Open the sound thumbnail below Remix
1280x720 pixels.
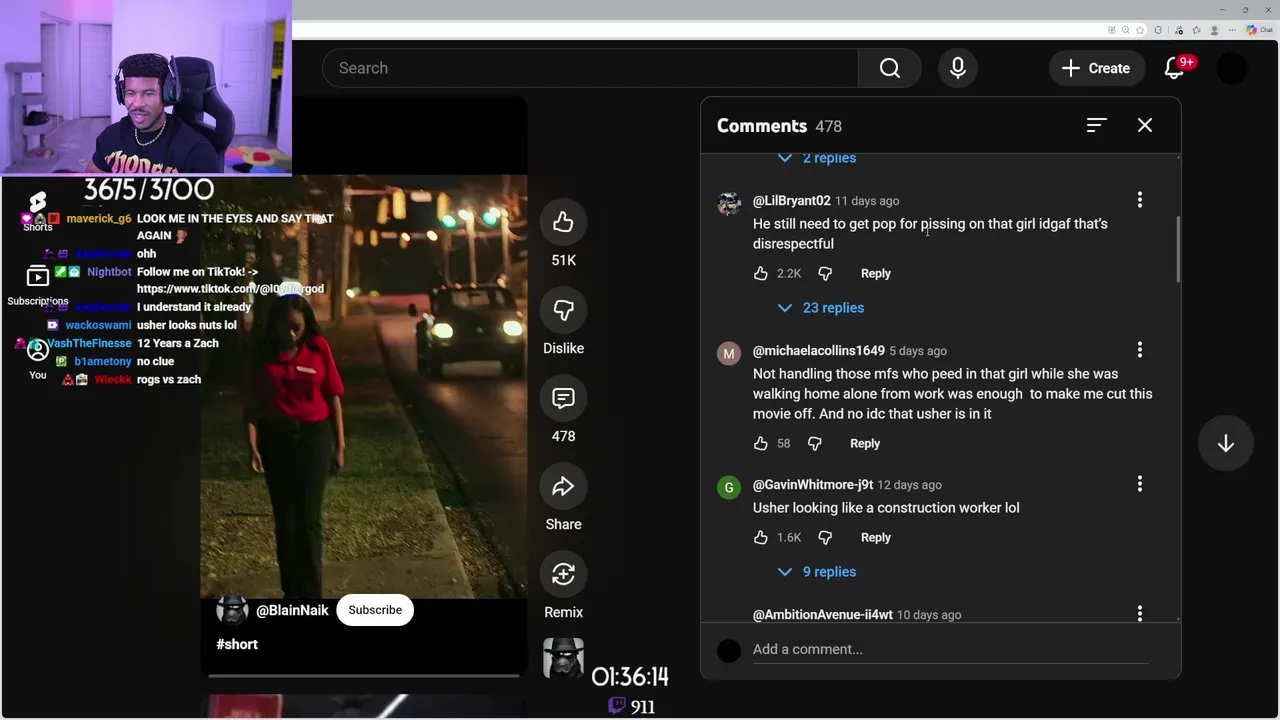click(x=563, y=658)
